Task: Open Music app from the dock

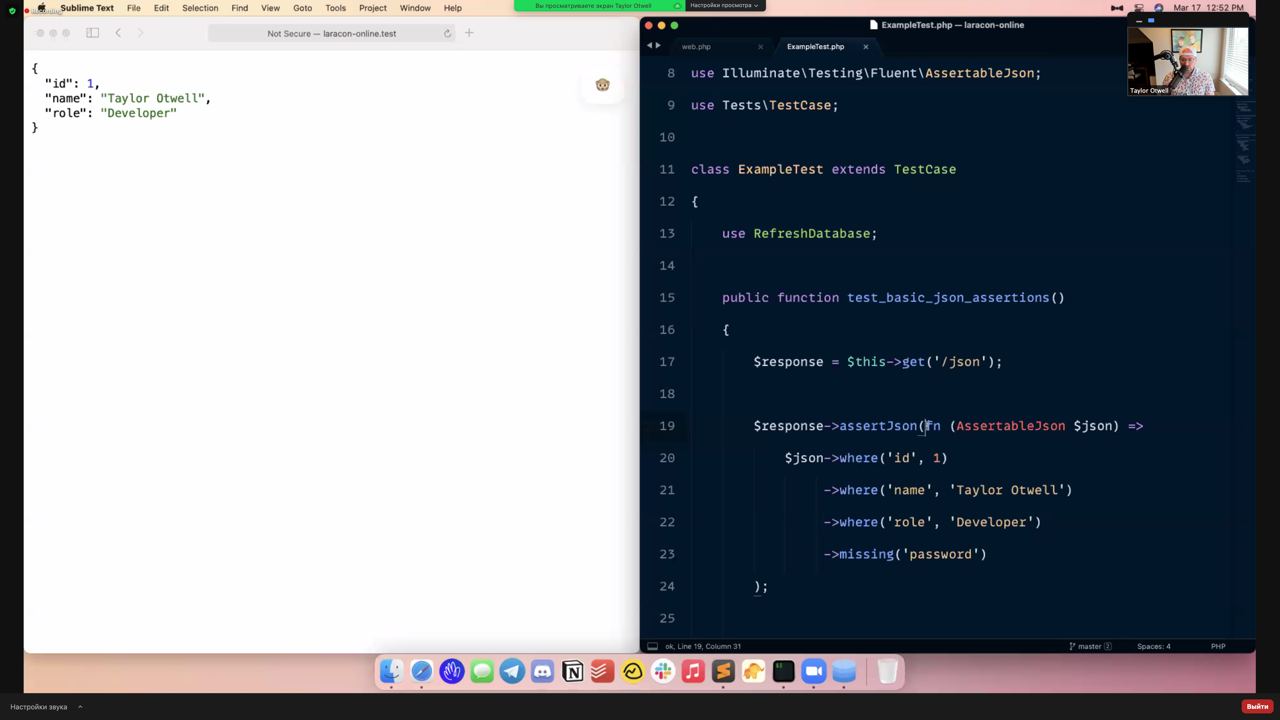Action: [x=693, y=672]
